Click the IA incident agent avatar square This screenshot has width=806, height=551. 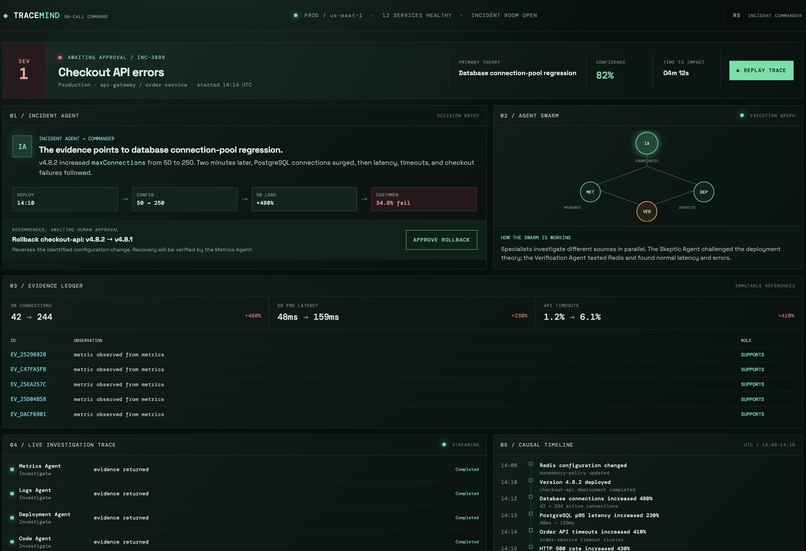coord(22,146)
